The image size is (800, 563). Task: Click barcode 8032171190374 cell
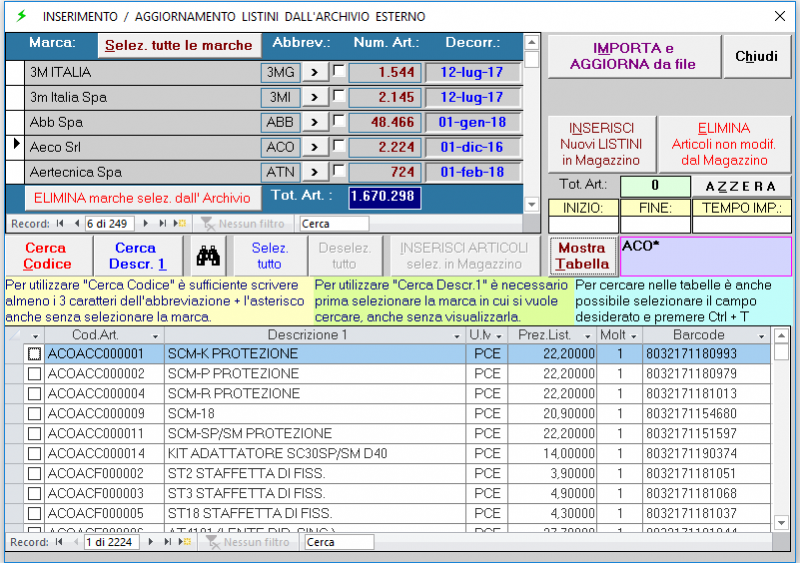(x=706, y=453)
